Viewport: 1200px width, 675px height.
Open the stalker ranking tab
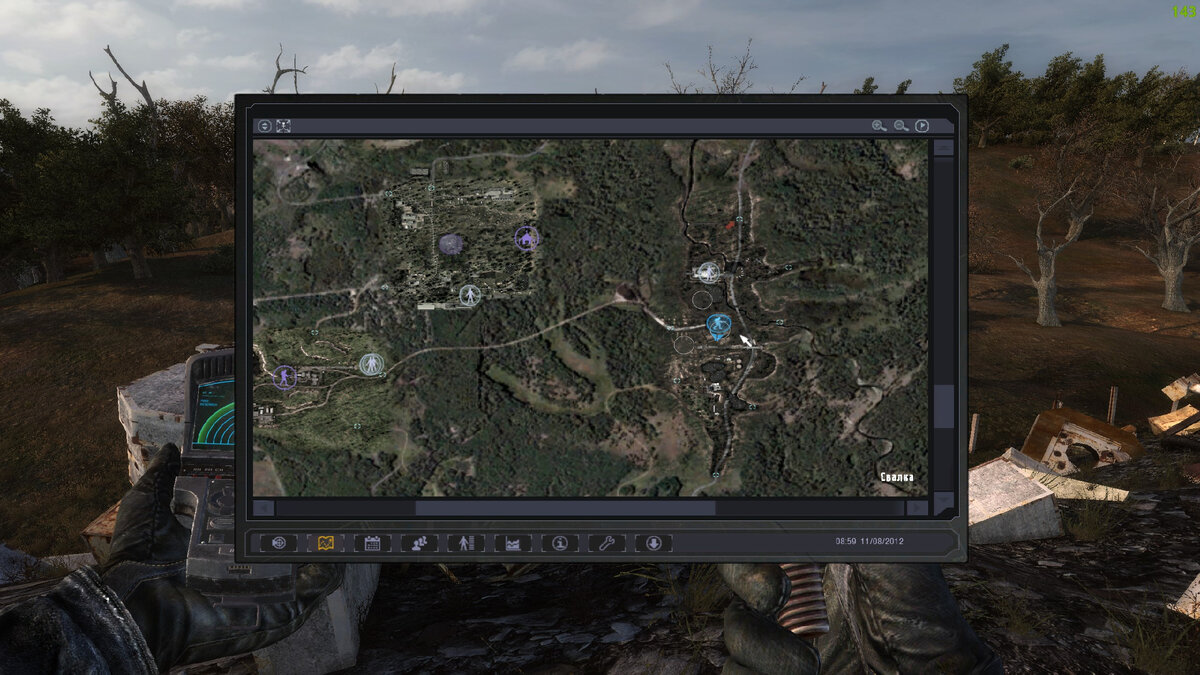467,543
